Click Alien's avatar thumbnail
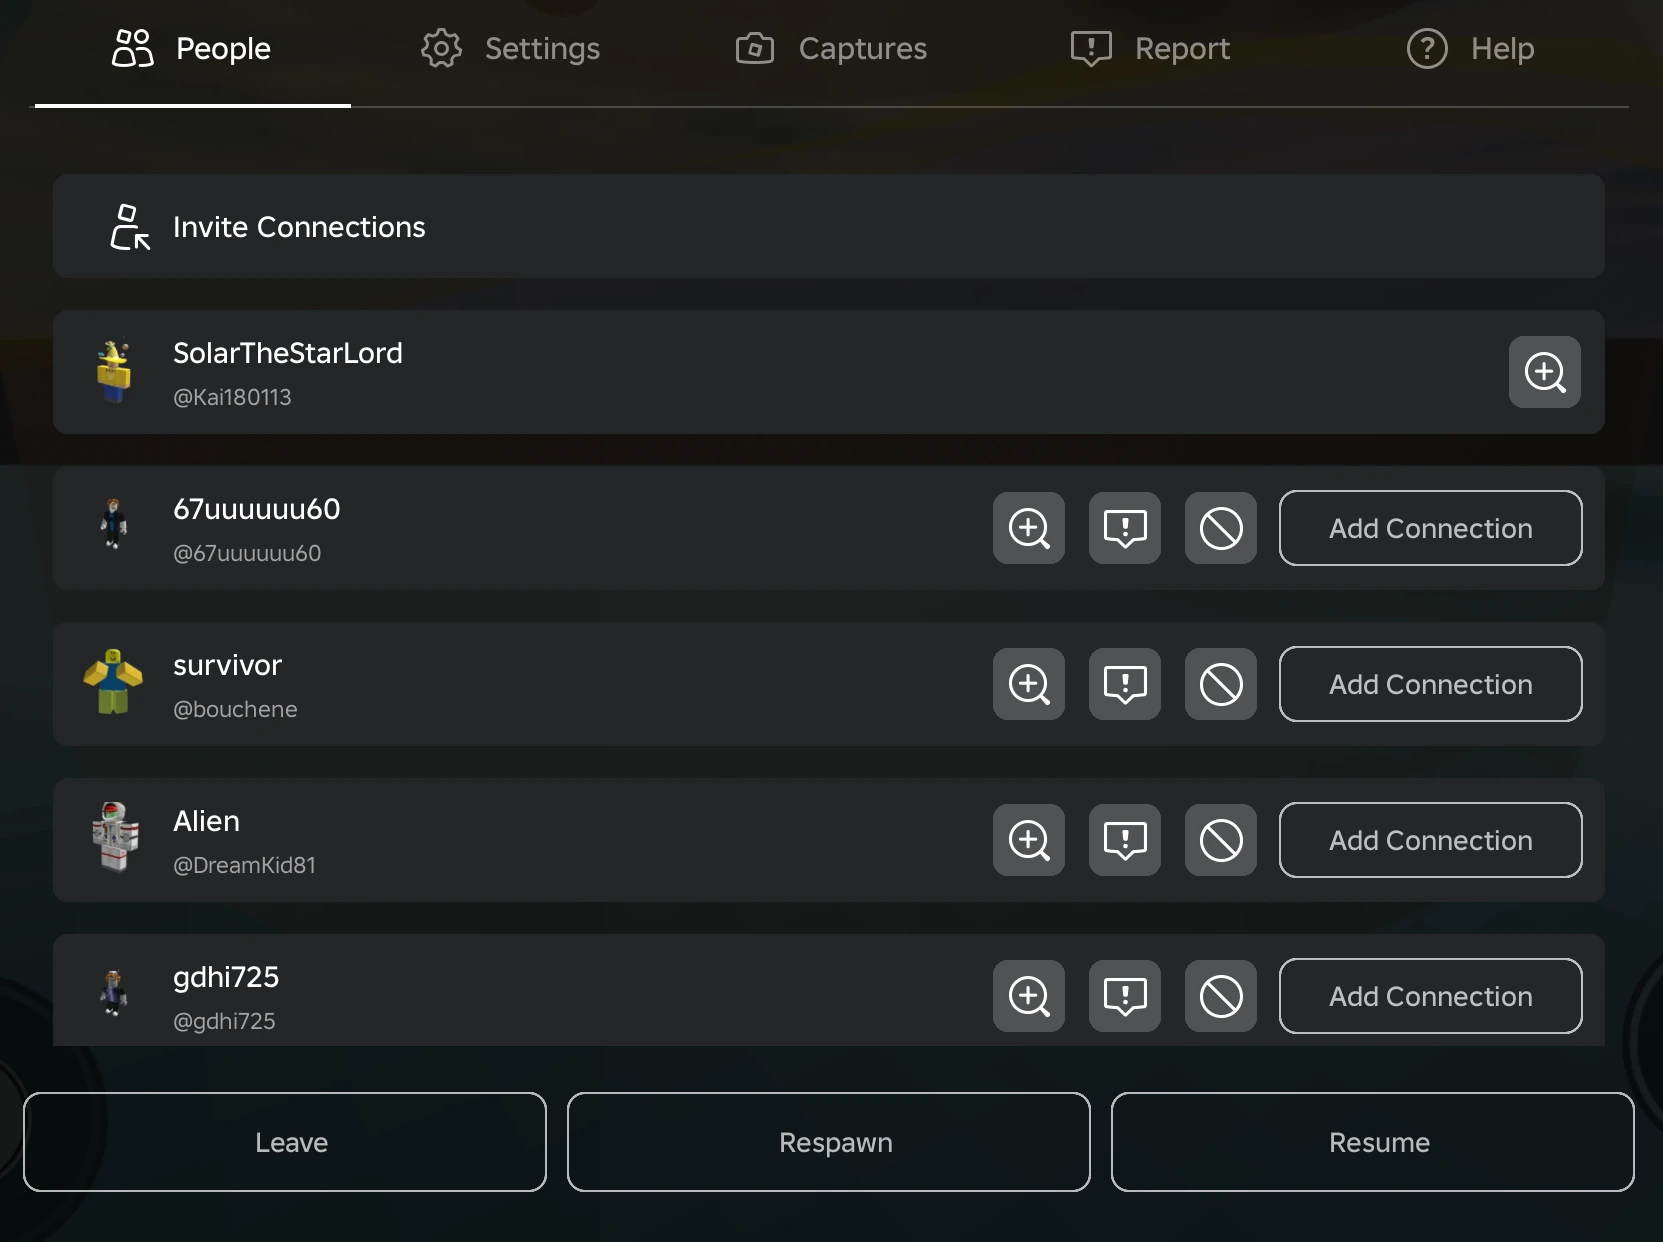This screenshot has width=1663, height=1242. pos(114,838)
